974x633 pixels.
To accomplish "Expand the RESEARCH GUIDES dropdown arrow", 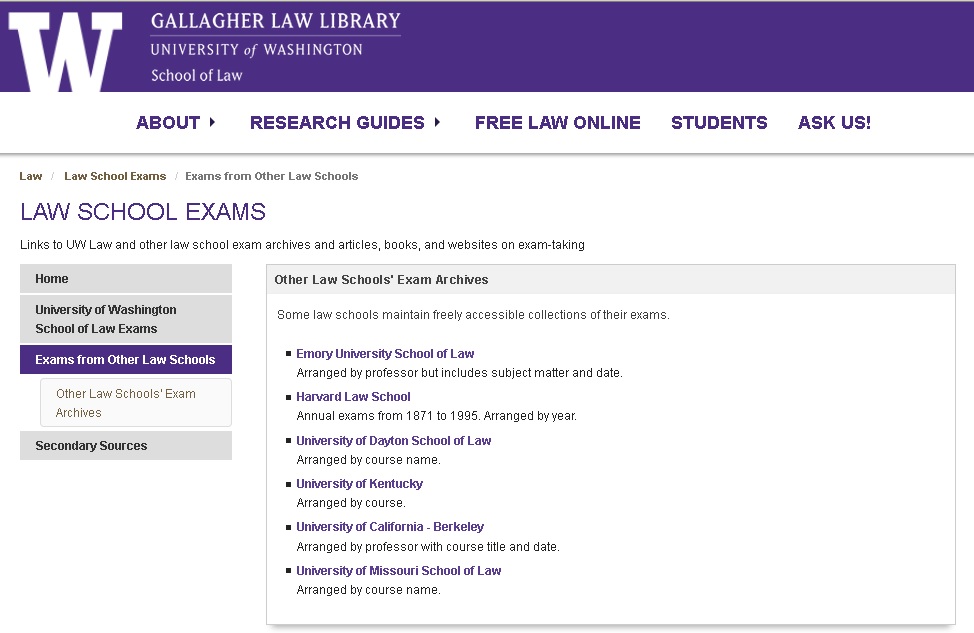I will 437,122.
